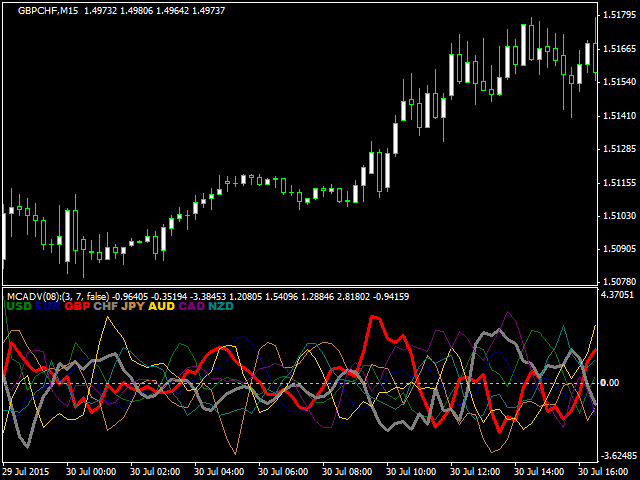Click price level 1.51410 on the price scale
Screen dimensions: 640x480
tap(619, 116)
